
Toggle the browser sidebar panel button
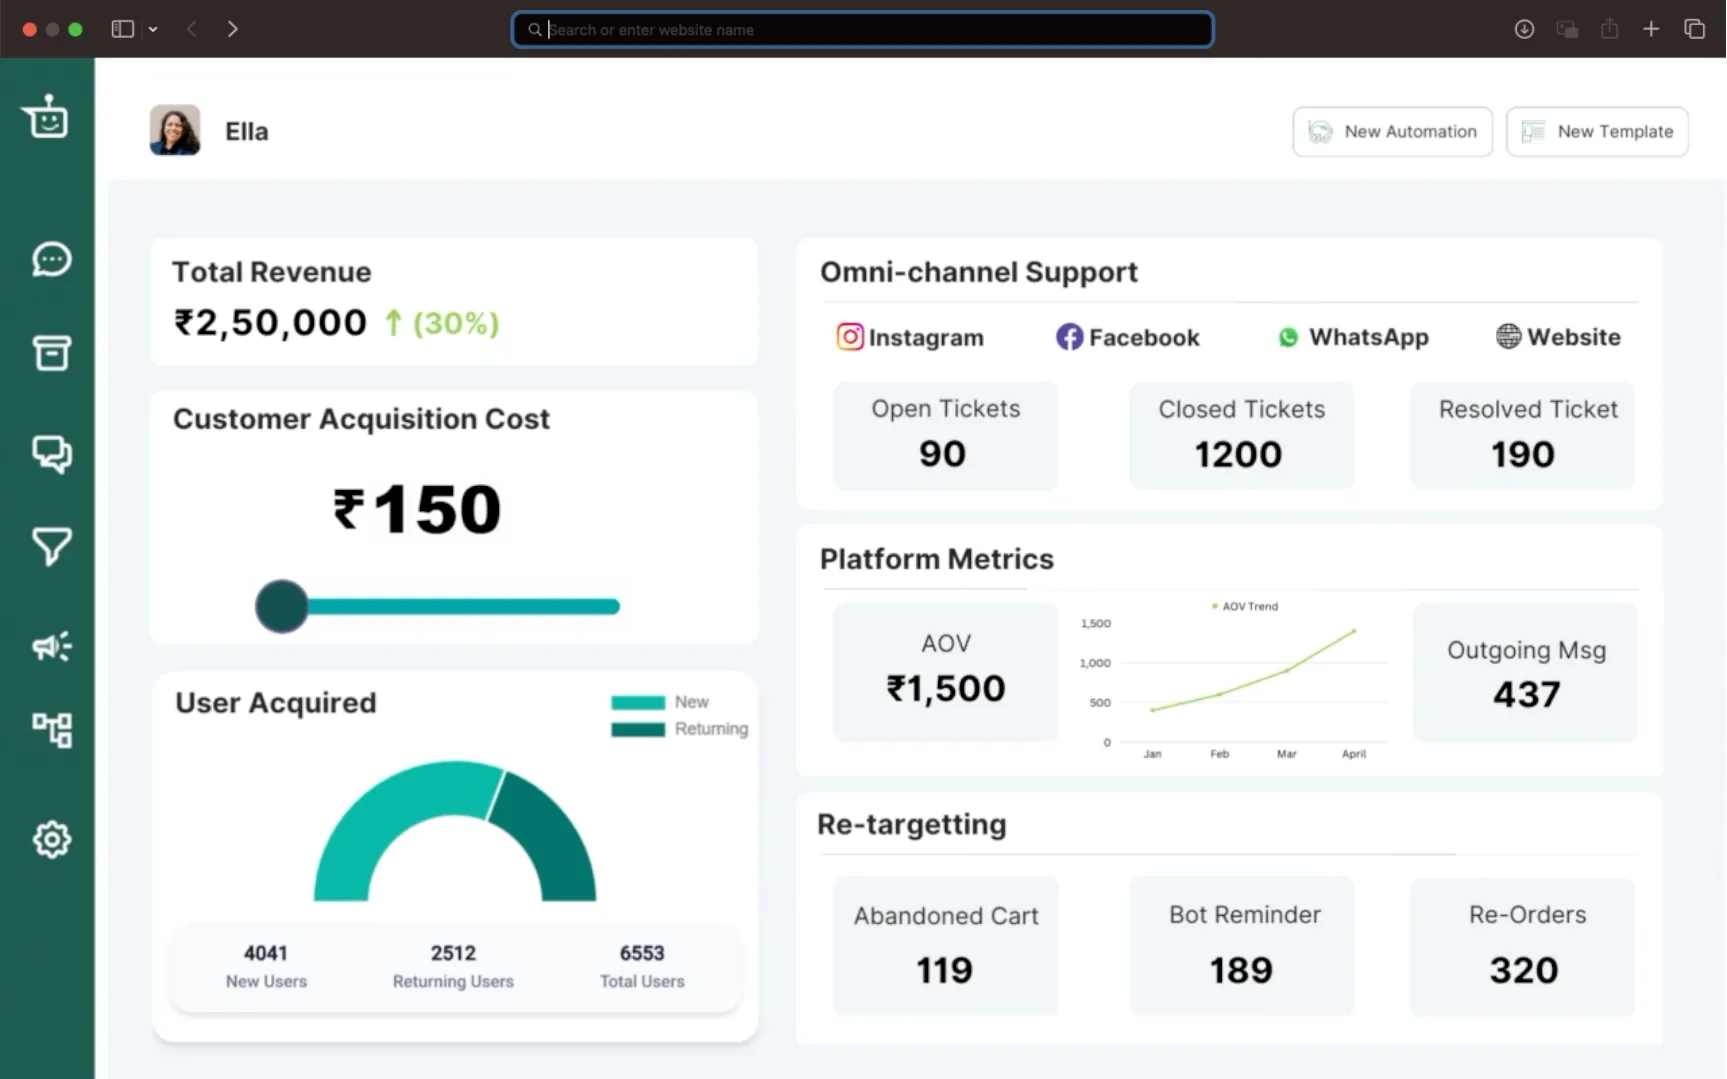click(123, 29)
